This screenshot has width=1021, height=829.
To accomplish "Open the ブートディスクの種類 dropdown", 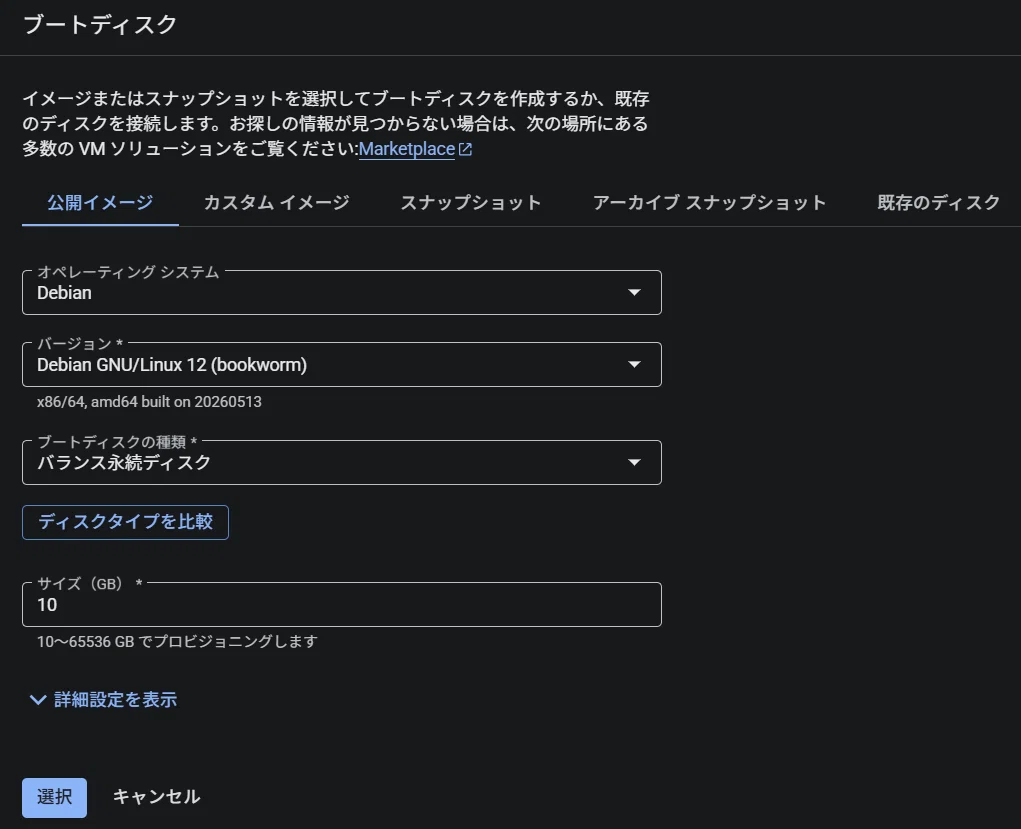I will (342, 462).
